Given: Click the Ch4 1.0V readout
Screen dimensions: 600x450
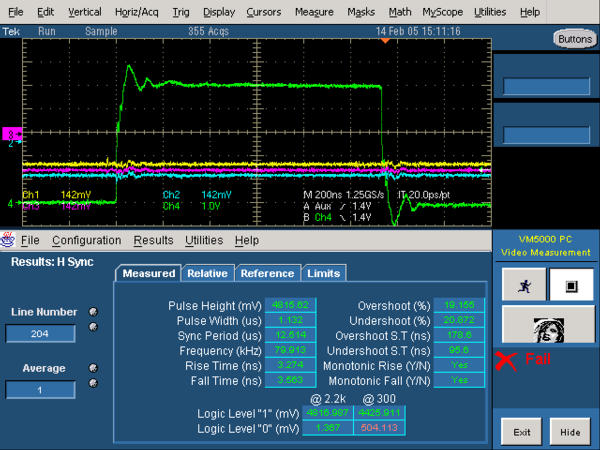Looking at the screenshot, I should 191,206.
